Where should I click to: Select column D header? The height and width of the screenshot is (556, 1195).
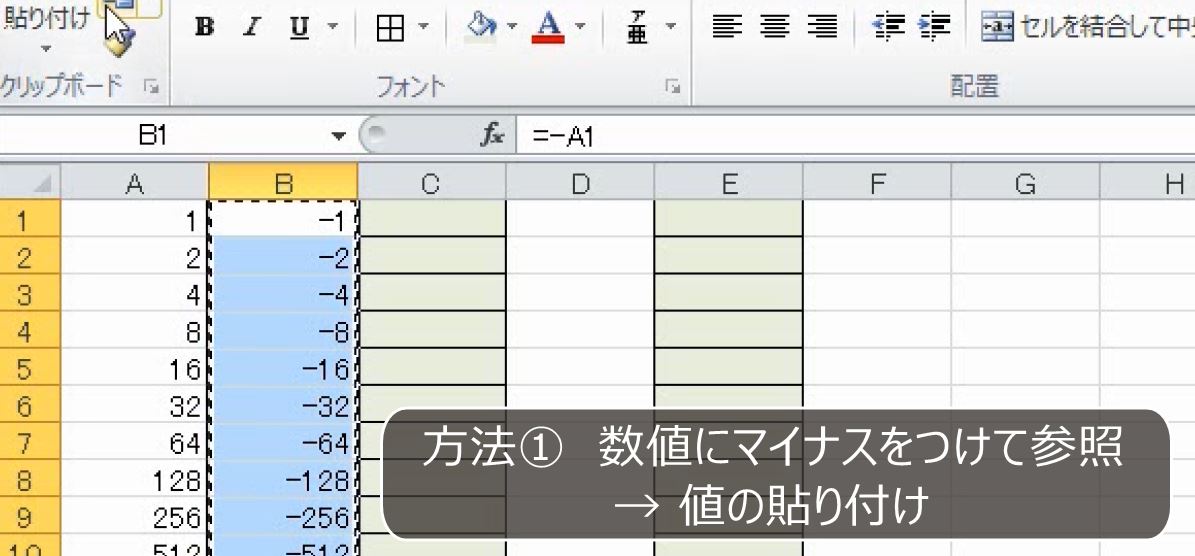coord(580,184)
